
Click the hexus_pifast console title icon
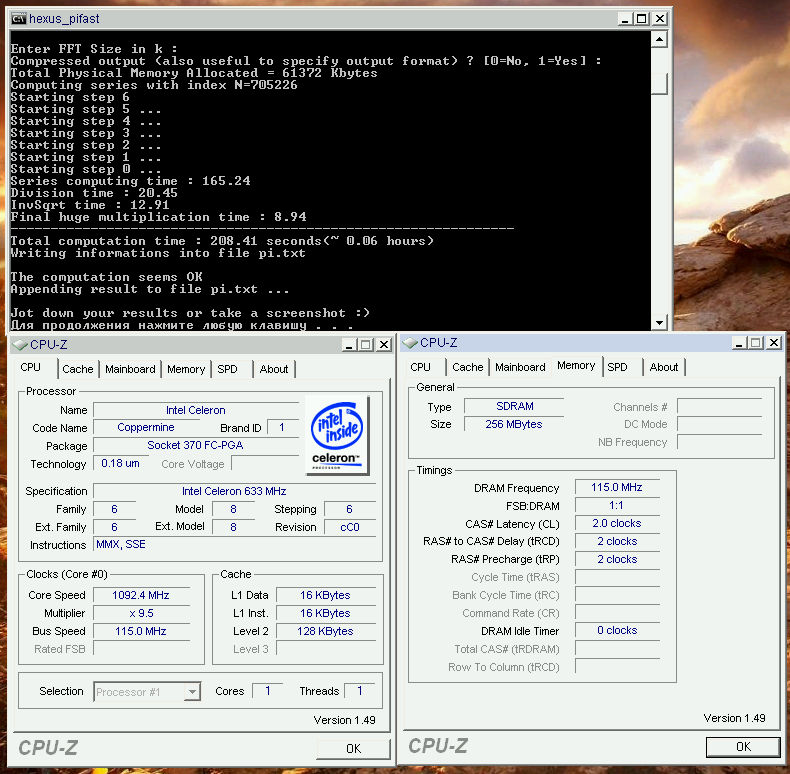click(x=19, y=19)
